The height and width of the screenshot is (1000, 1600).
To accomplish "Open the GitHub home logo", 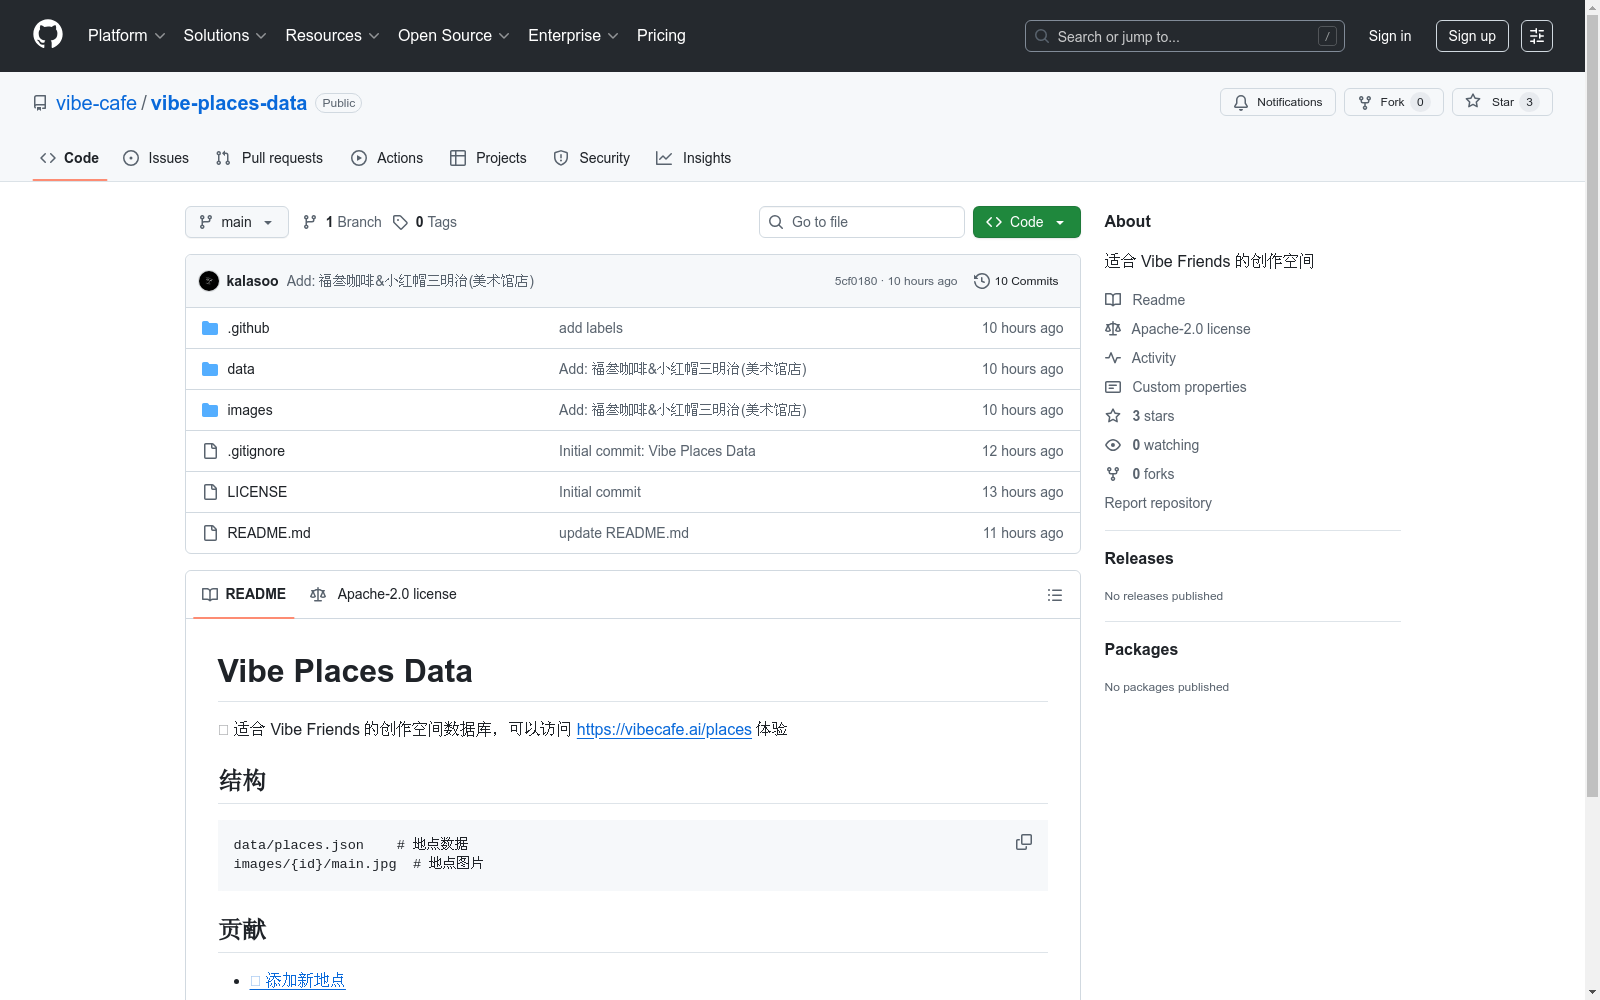I will 48,35.
